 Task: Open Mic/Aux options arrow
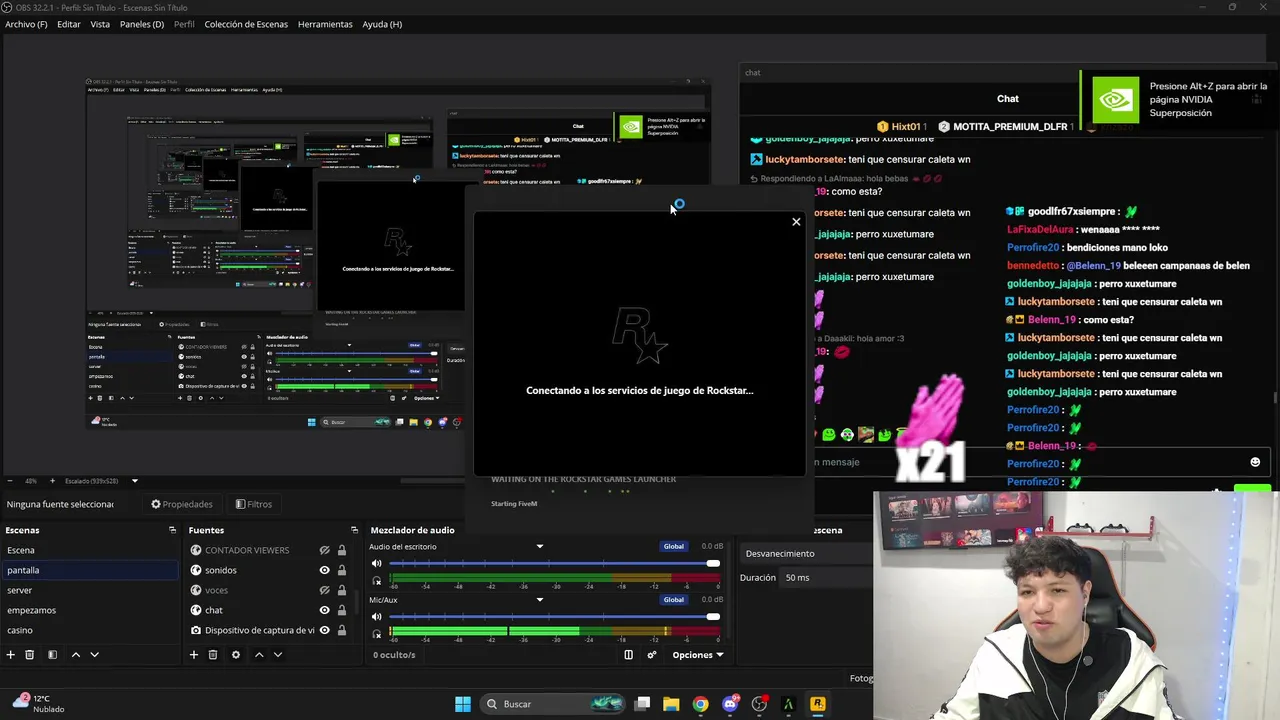pos(540,600)
